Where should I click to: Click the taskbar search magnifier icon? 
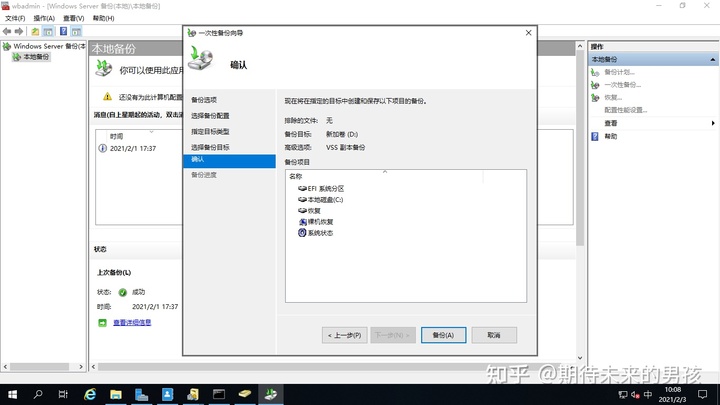coord(38,394)
